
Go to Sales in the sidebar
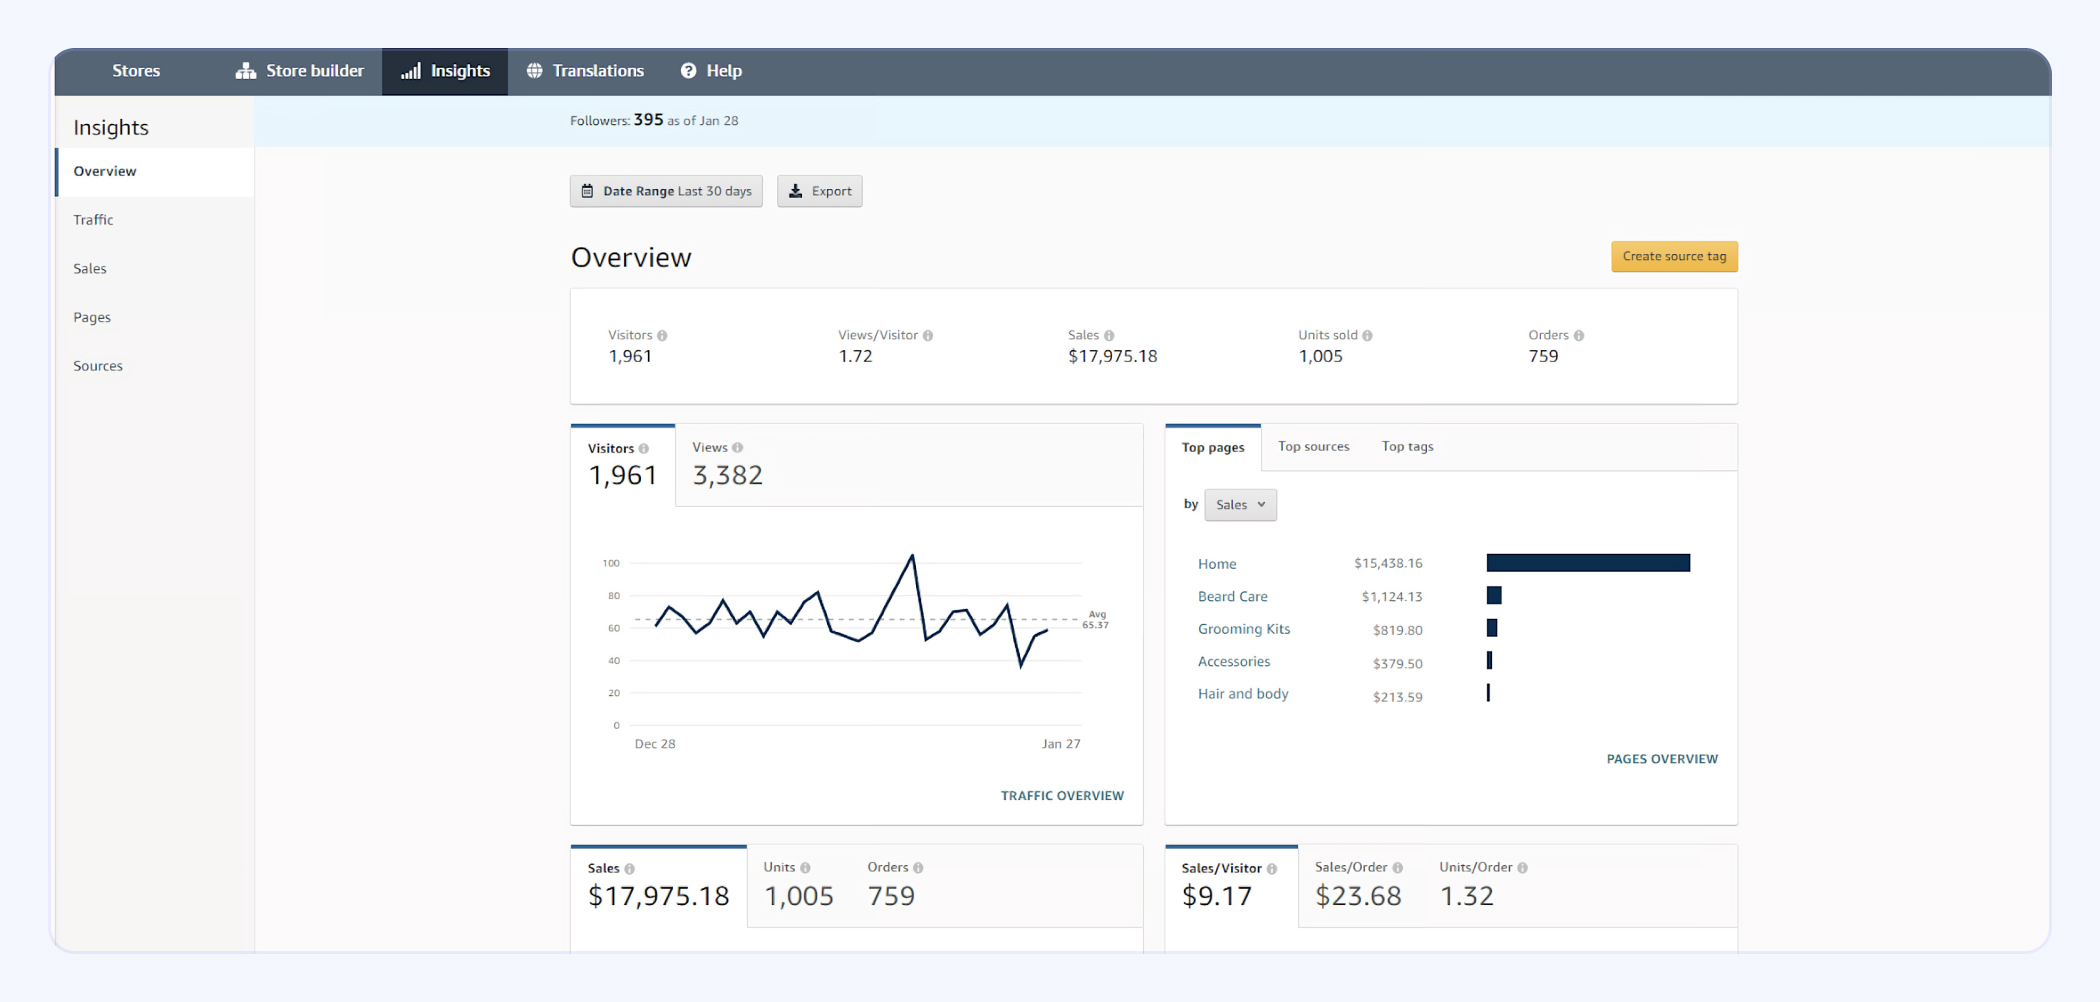90,269
